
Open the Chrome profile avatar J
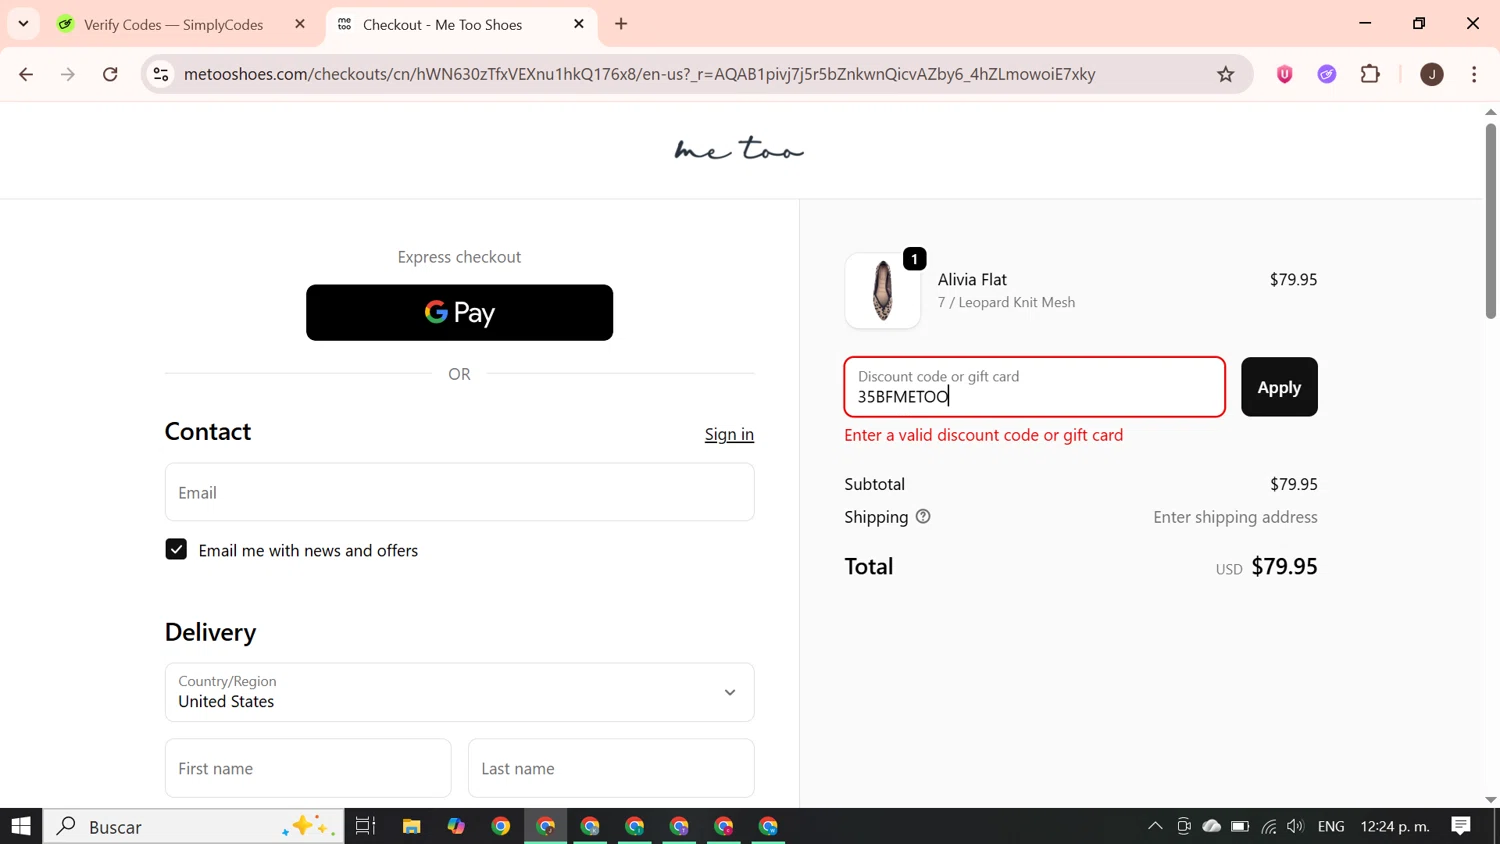coord(1432,74)
